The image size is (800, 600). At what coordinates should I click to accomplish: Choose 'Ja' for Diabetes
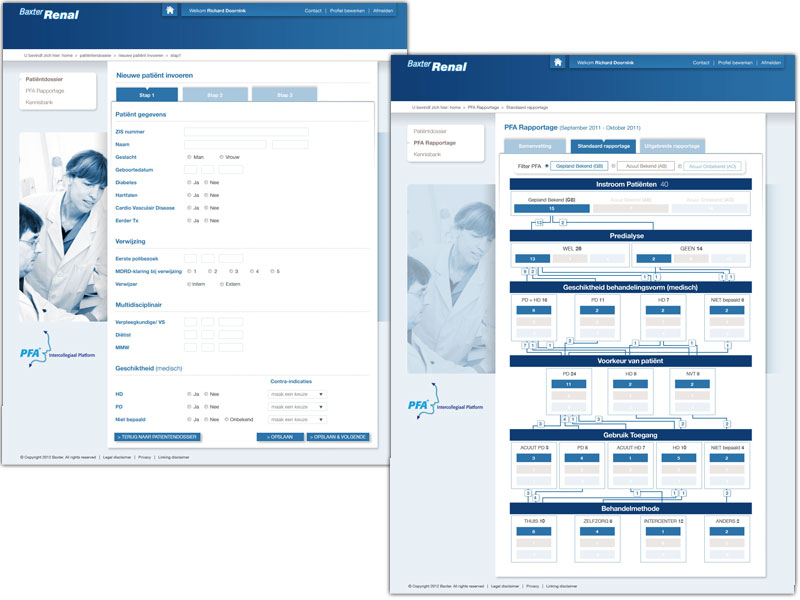coord(189,182)
